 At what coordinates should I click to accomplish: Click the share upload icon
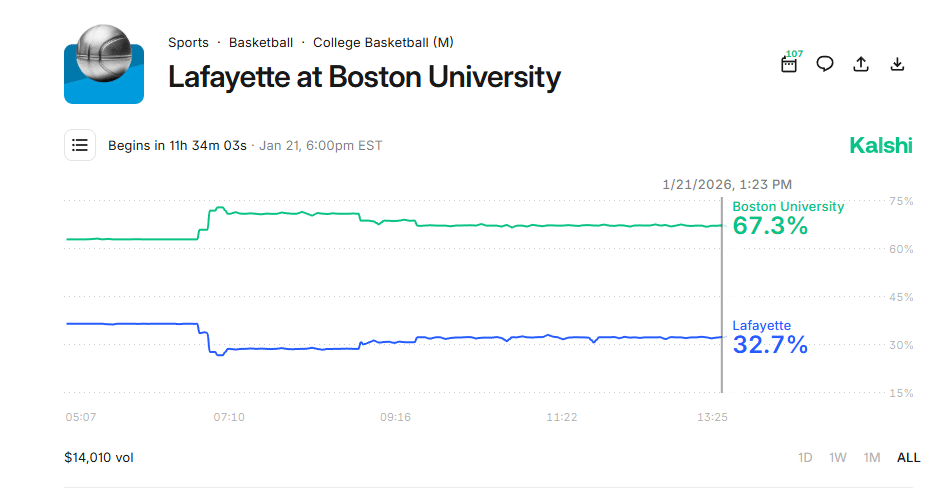861,64
